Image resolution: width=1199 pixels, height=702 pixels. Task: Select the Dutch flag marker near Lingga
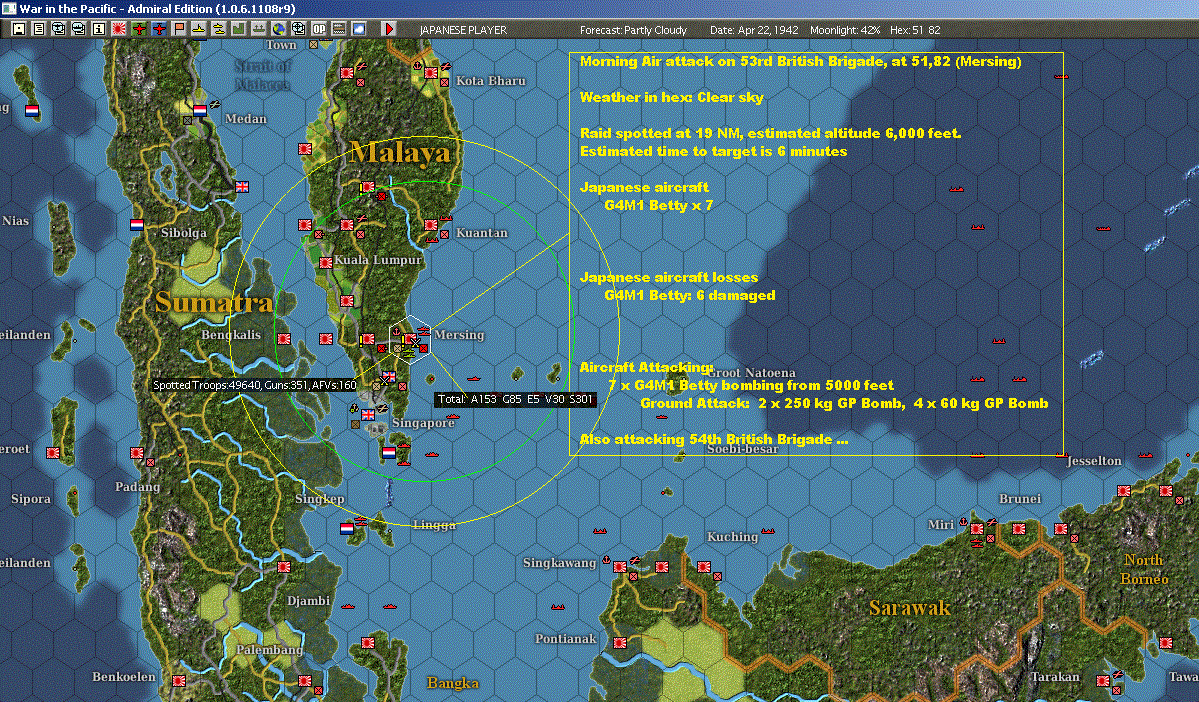tap(346, 528)
